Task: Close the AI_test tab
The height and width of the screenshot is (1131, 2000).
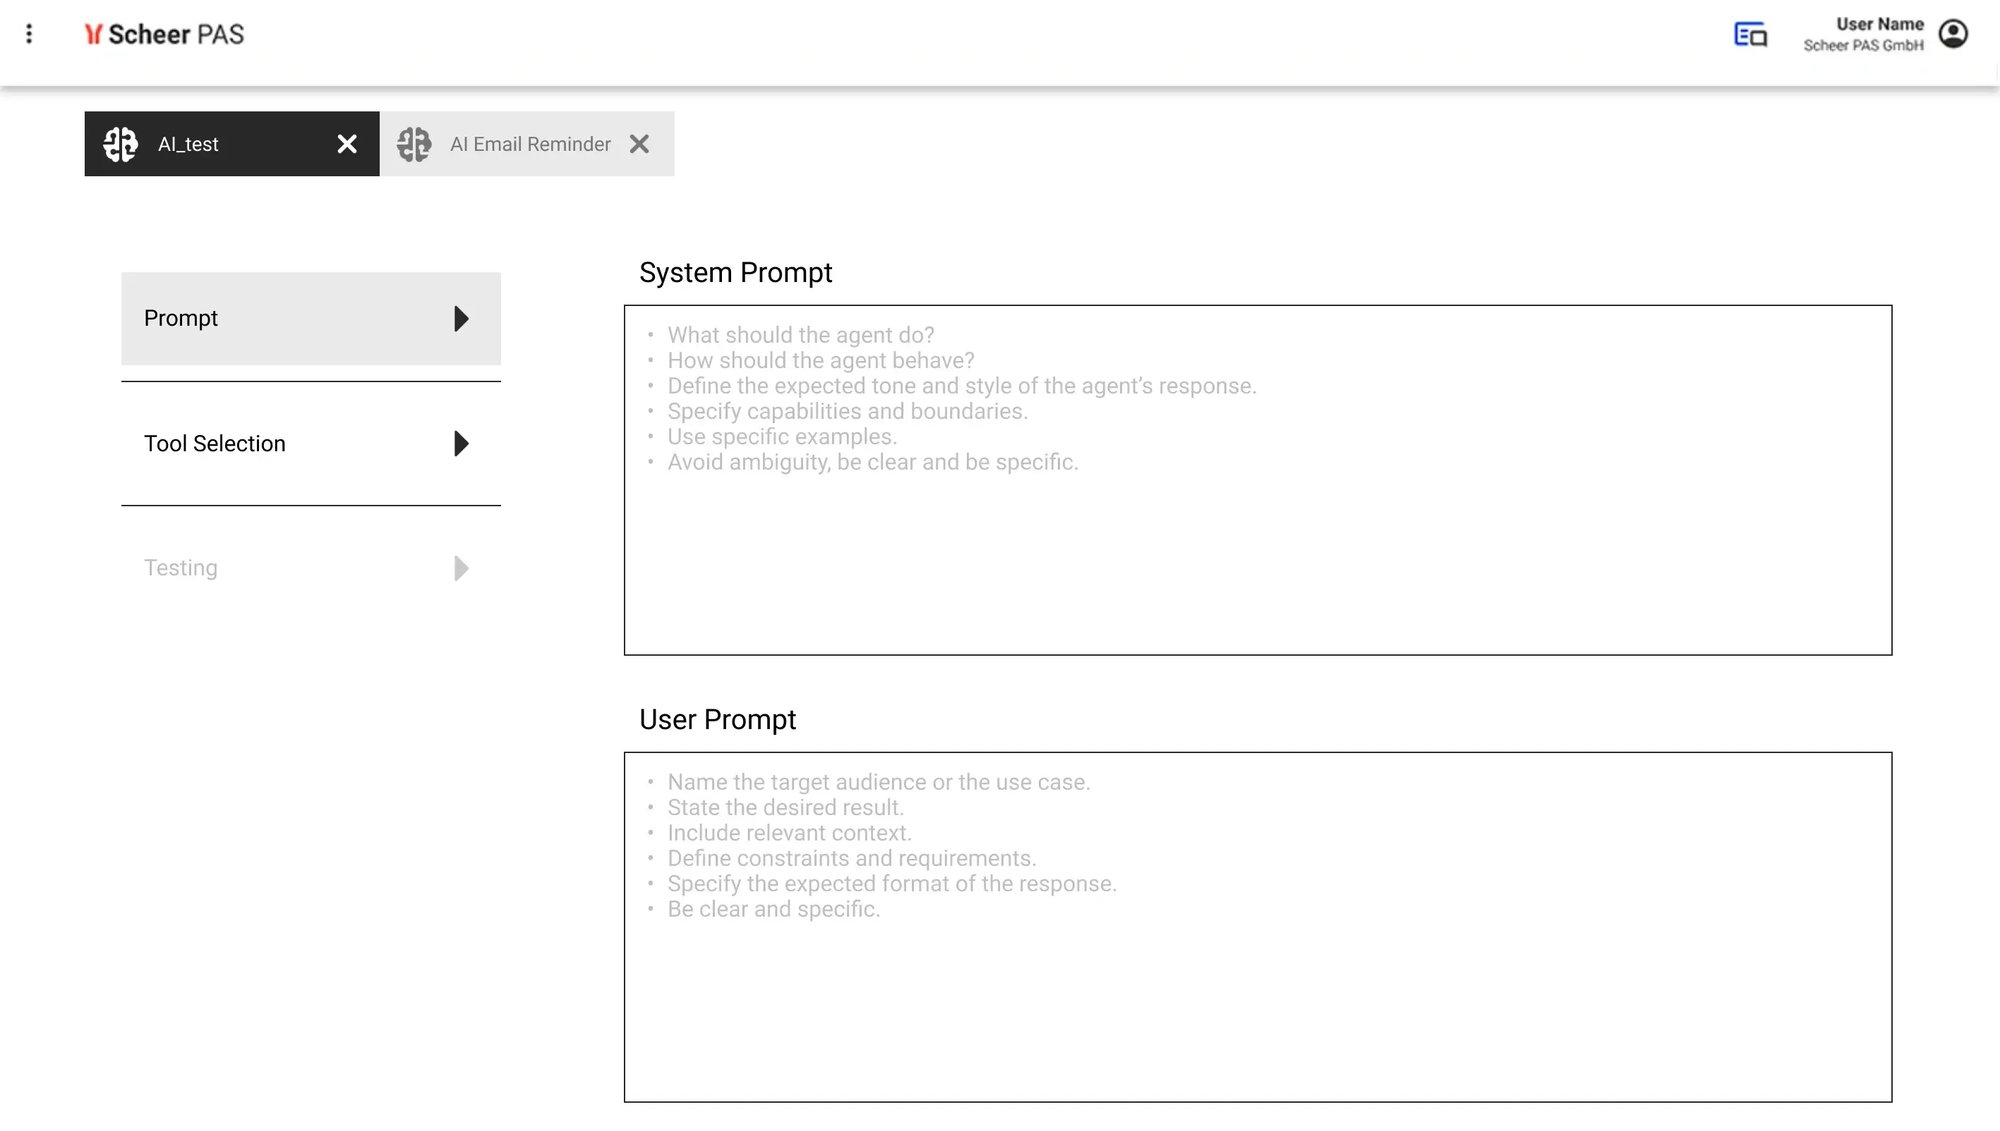Action: click(347, 144)
